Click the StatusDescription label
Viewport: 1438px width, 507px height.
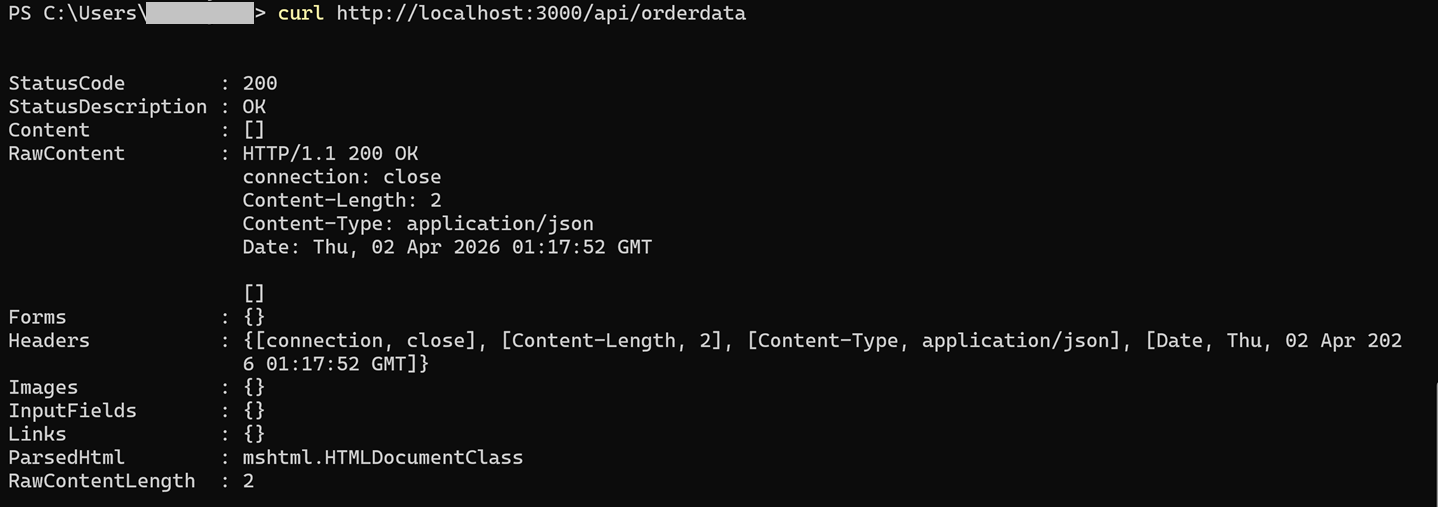tap(107, 107)
